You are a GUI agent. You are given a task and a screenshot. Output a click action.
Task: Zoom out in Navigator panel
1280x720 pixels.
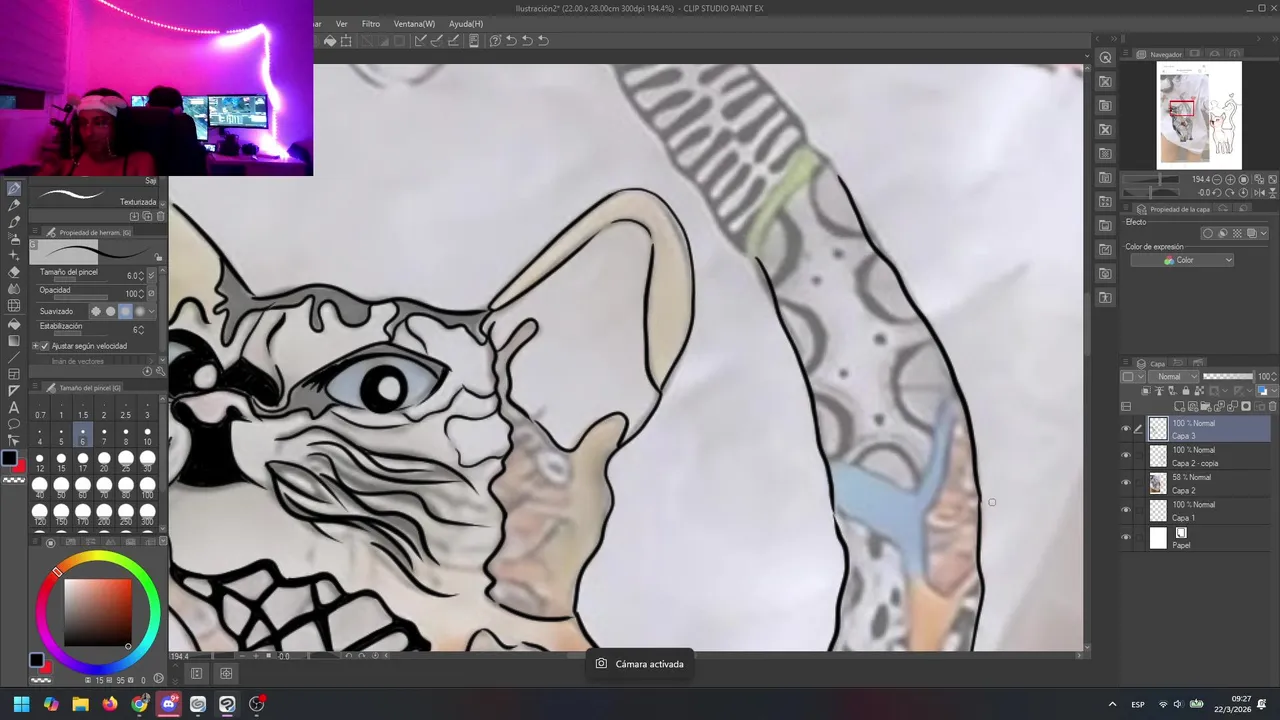pyautogui.click(x=1217, y=179)
